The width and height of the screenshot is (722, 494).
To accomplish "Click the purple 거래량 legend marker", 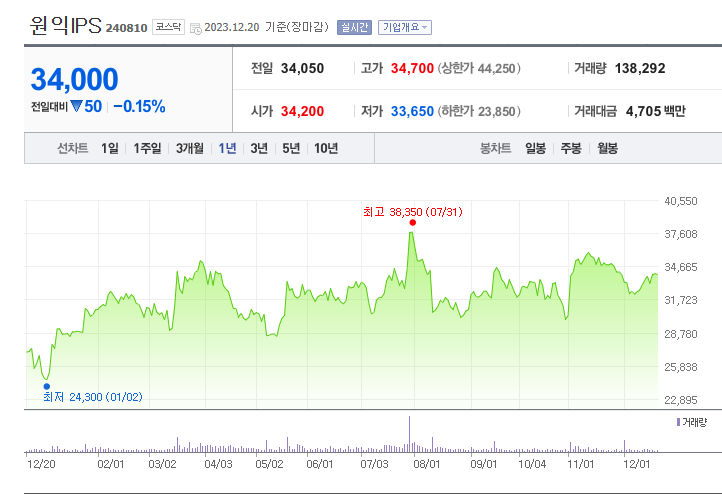I will [678, 422].
